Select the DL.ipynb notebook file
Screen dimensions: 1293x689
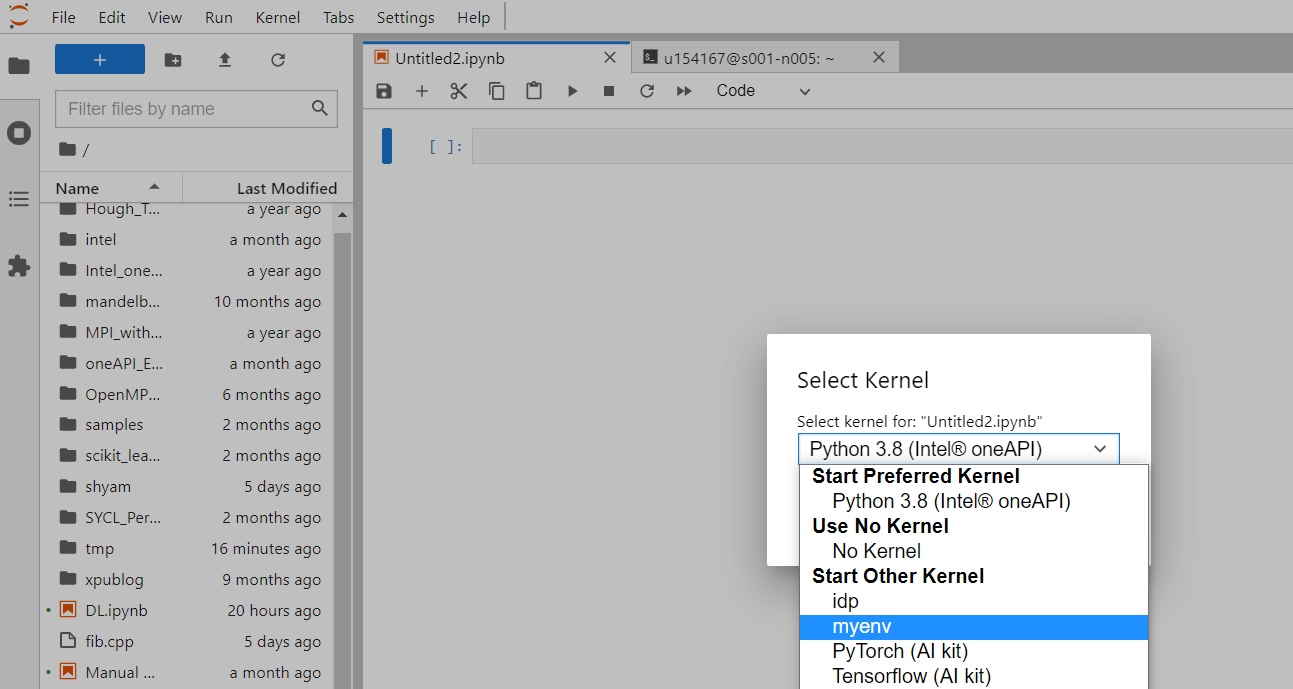[187, 611]
